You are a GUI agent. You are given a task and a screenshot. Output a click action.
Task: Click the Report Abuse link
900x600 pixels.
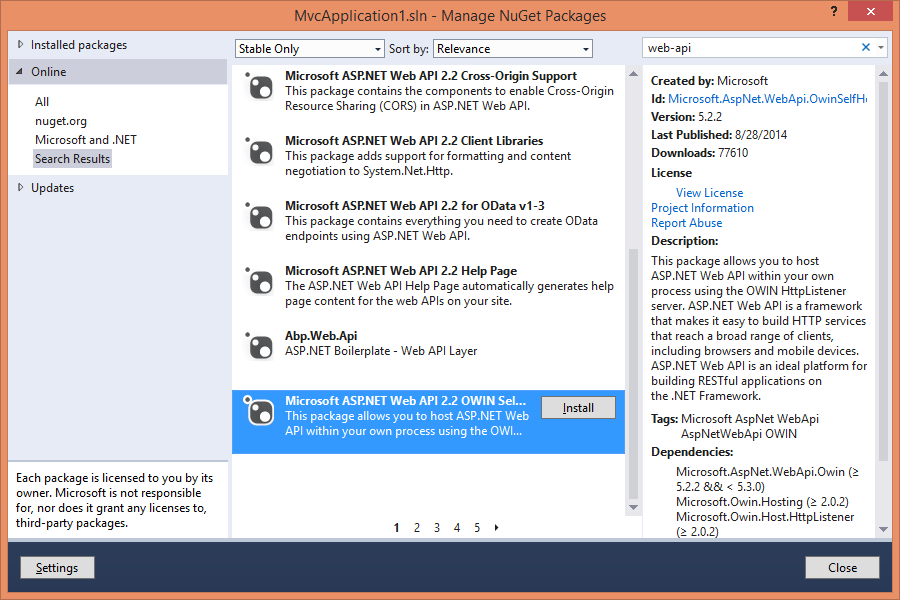click(x=686, y=223)
